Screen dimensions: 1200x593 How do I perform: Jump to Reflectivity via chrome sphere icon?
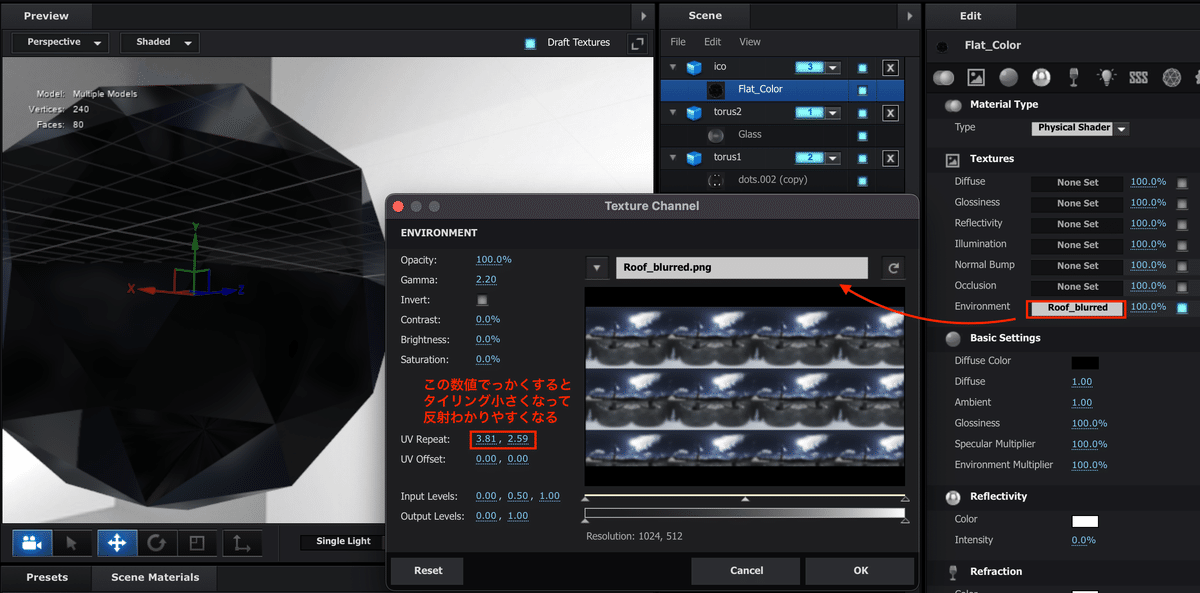point(1041,77)
